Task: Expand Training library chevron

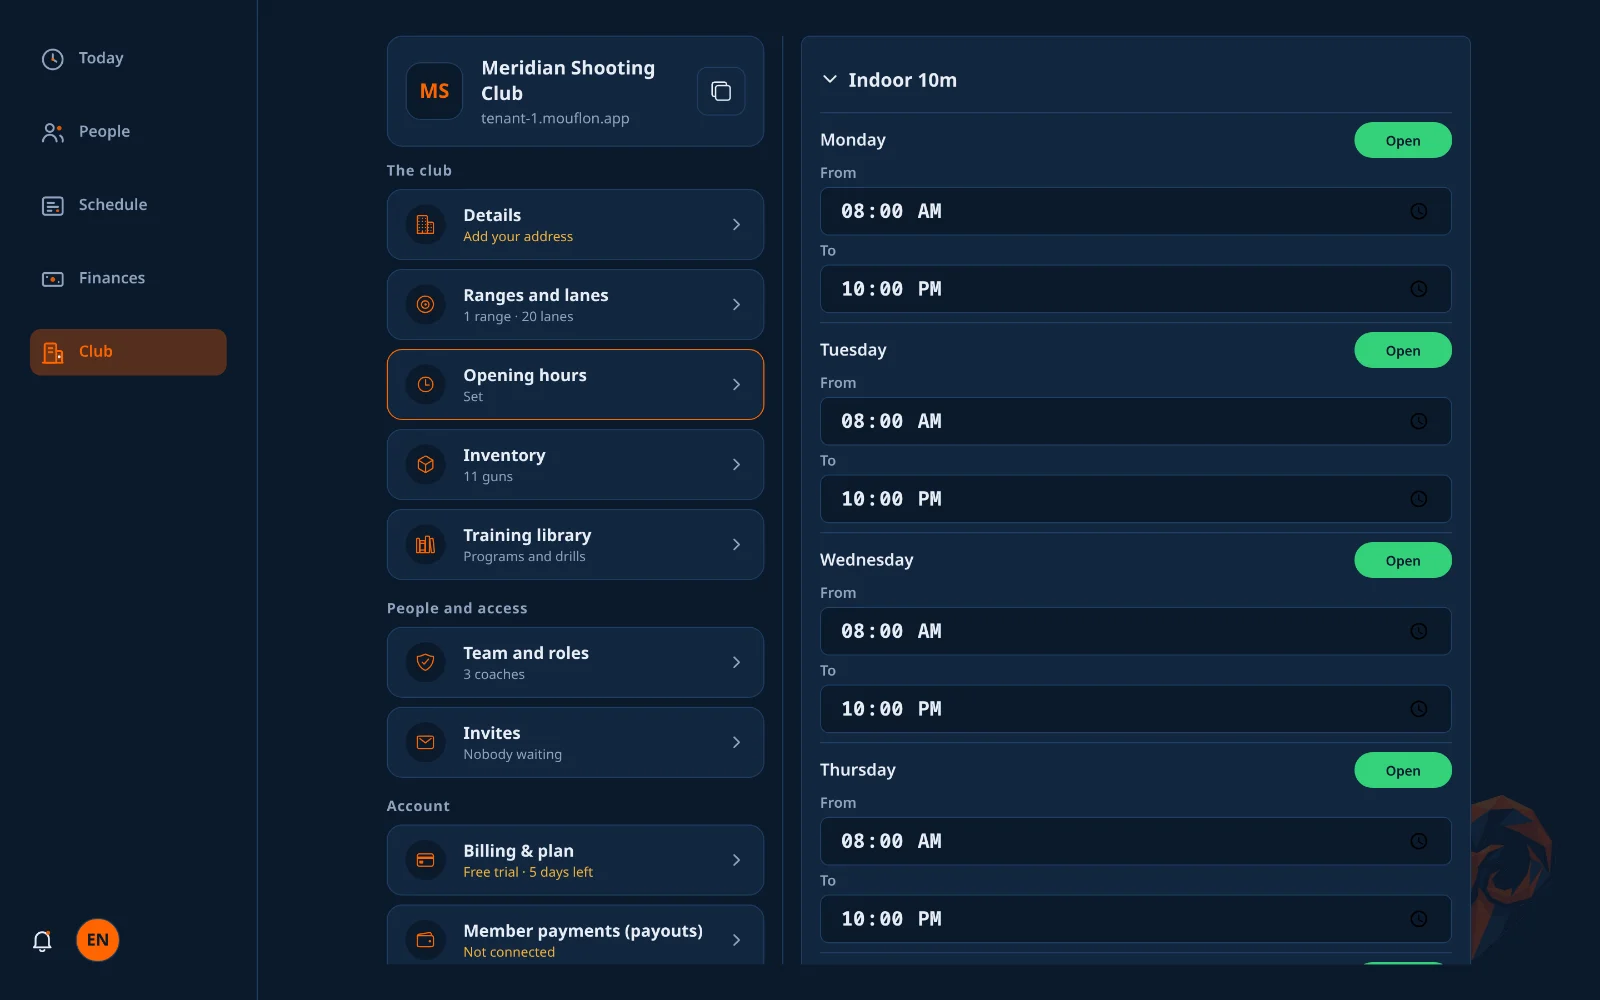Action: 736,545
